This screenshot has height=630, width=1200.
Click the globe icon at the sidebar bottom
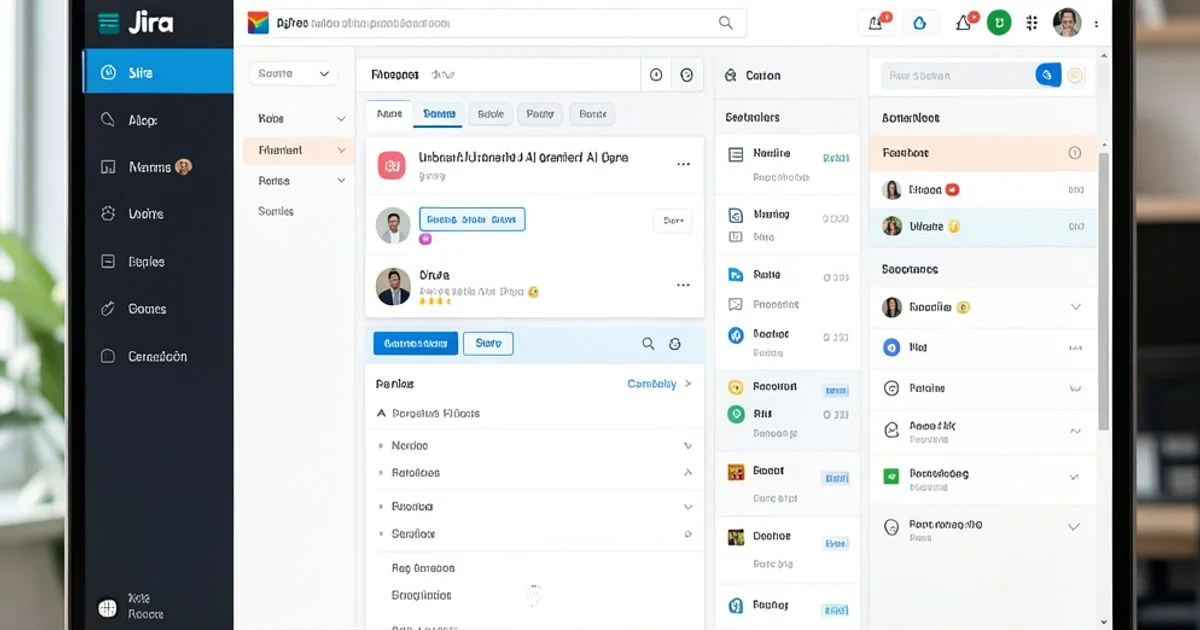coord(106,607)
